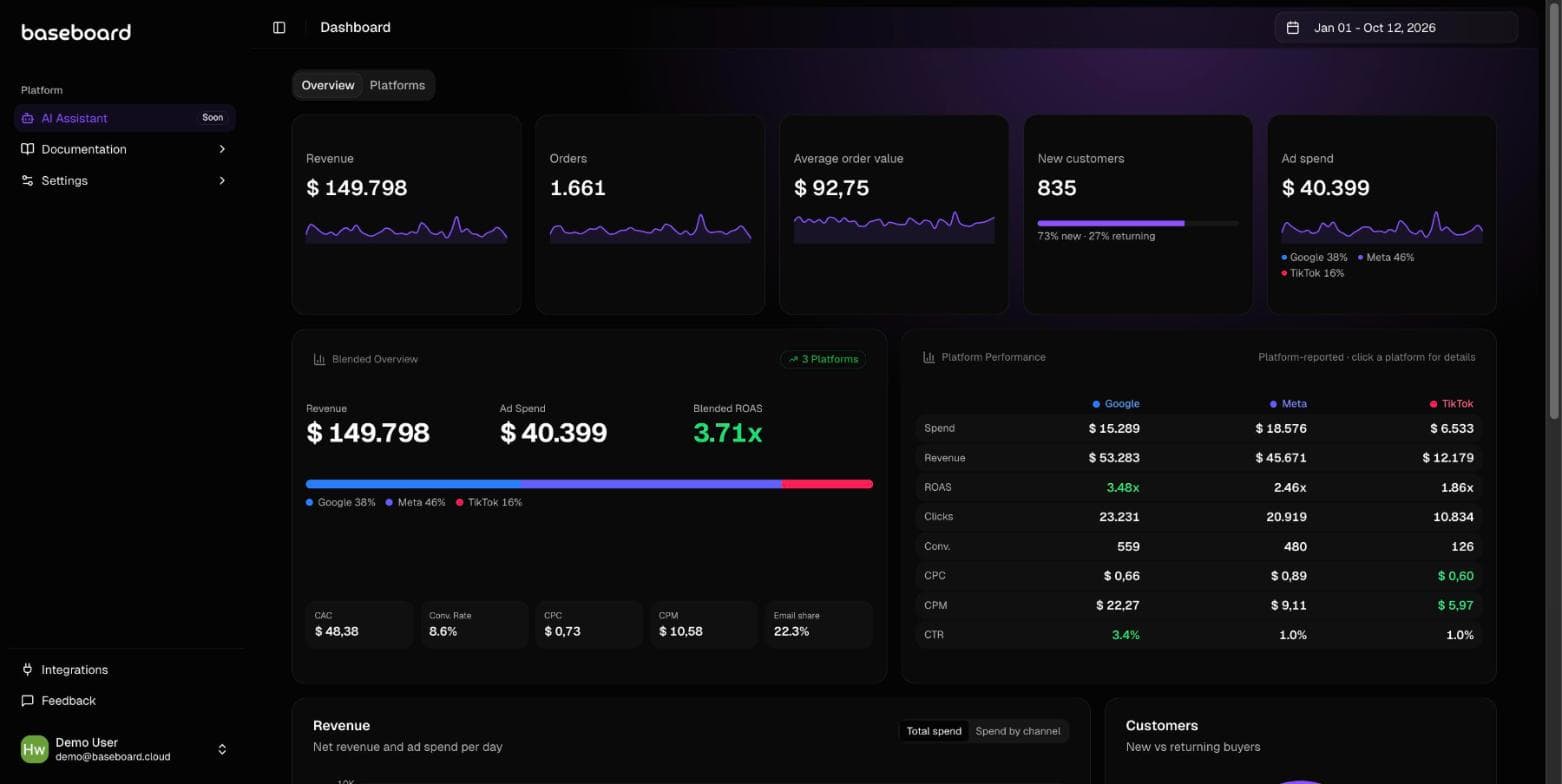
Task: Open Meta platform details column header
Action: point(1288,404)
